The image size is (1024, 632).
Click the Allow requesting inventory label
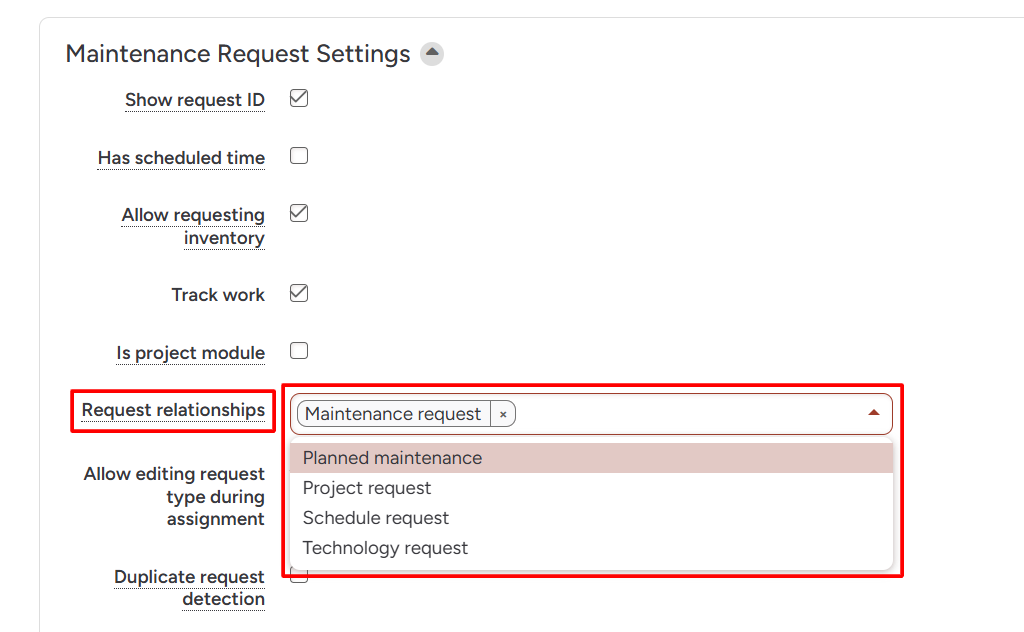193,227
